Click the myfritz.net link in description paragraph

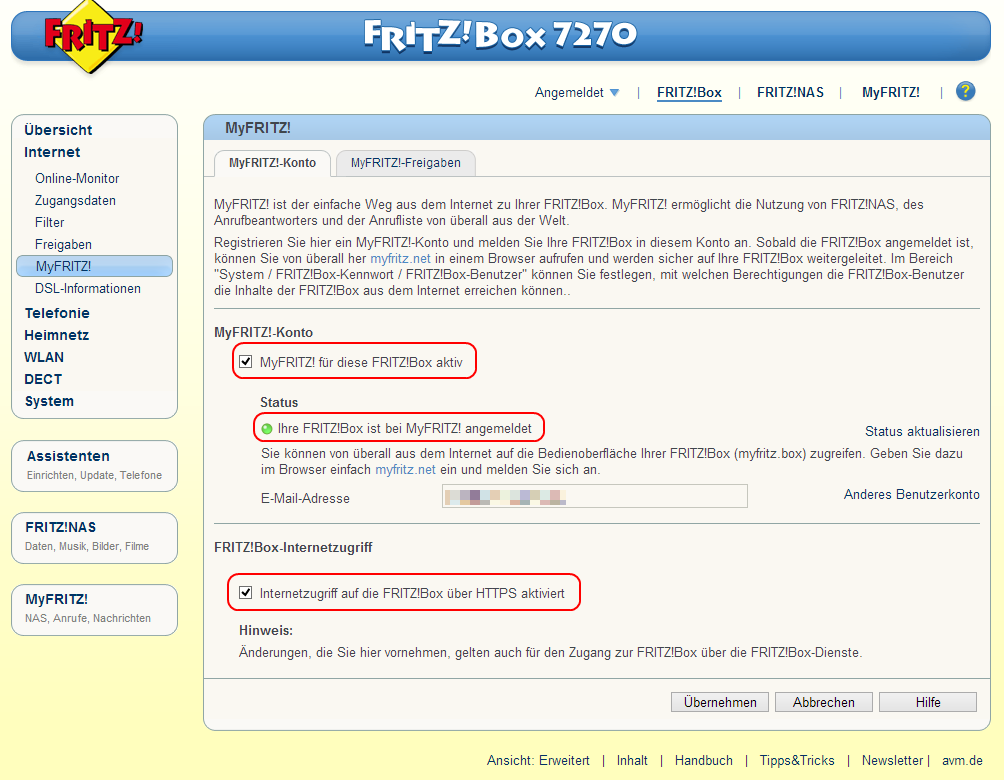[400, 259]
